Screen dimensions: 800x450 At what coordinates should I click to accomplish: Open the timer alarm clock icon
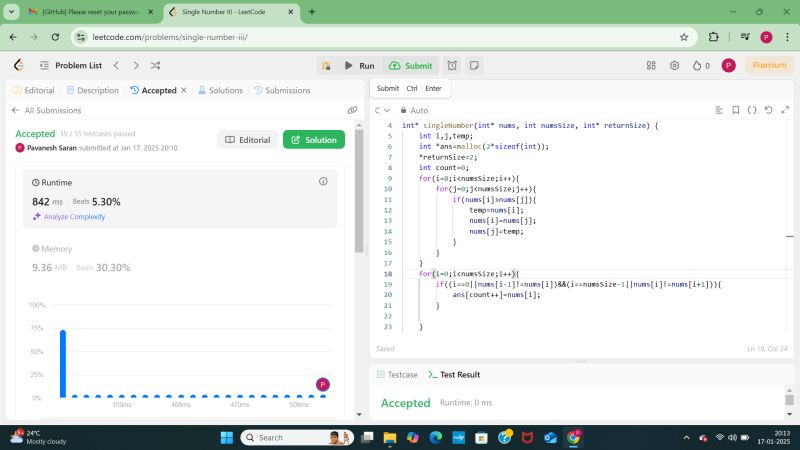452,65
